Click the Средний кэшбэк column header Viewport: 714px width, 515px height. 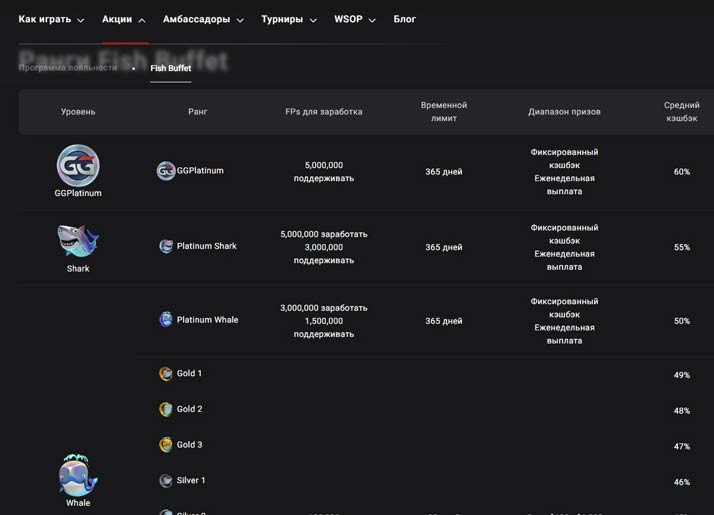[x=681, y=112]
